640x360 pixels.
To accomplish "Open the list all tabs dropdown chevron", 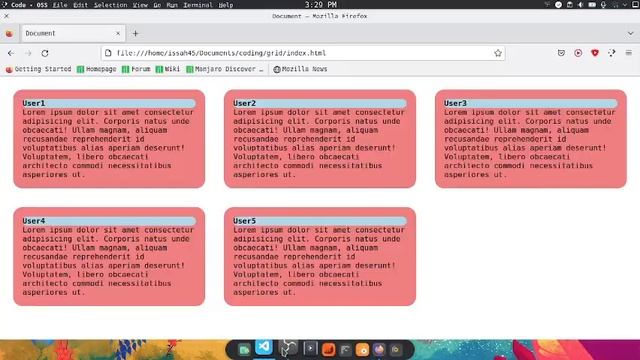I will [630, 33].
